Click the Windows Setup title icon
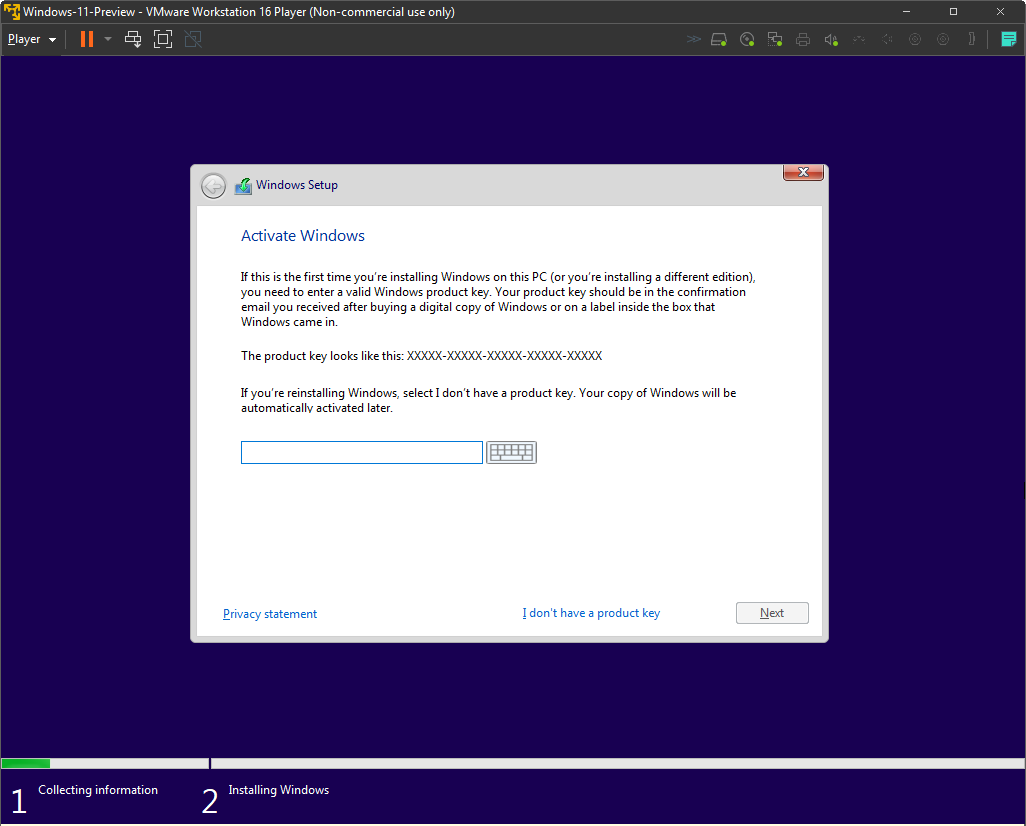This screenshot has width=1026, height=826. (243, 186)
